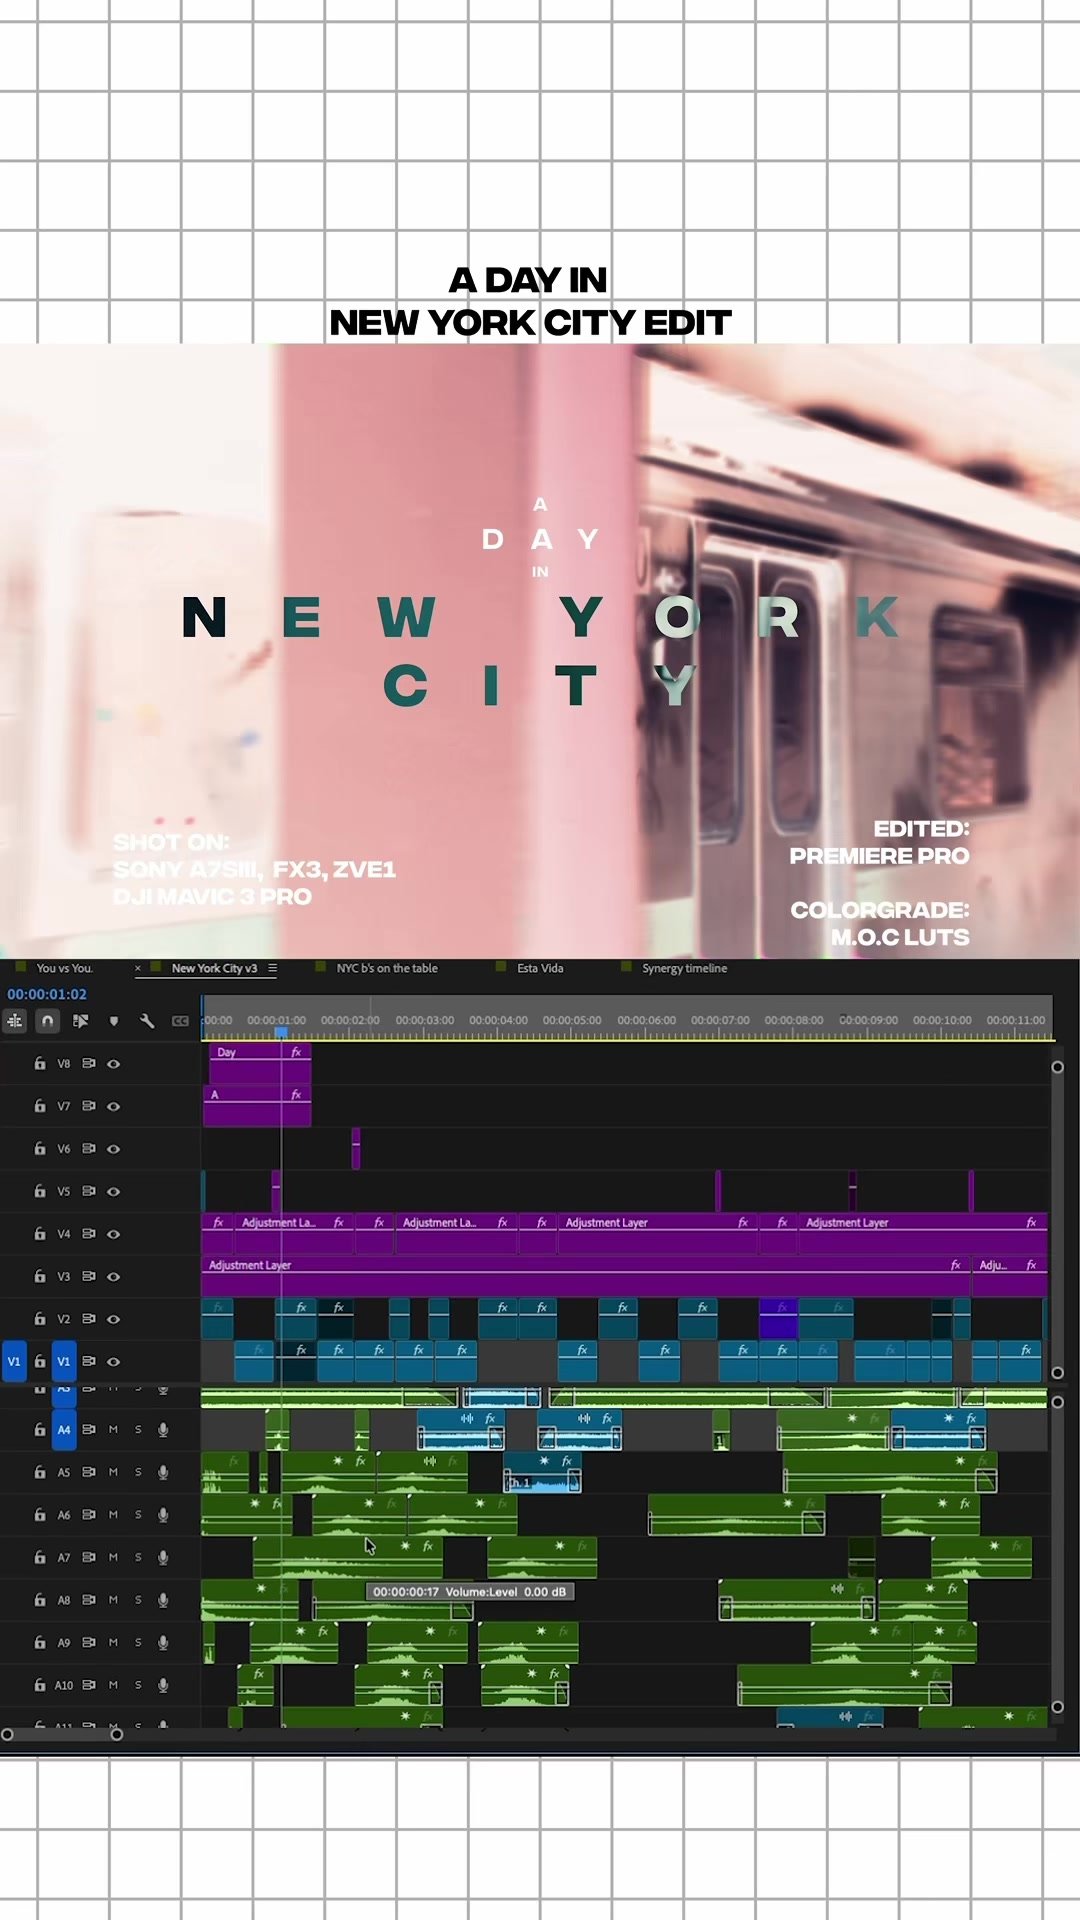Click the V1 source patching indicator
Screen dimensions: 1080x1920
[x=14, y=1361]
